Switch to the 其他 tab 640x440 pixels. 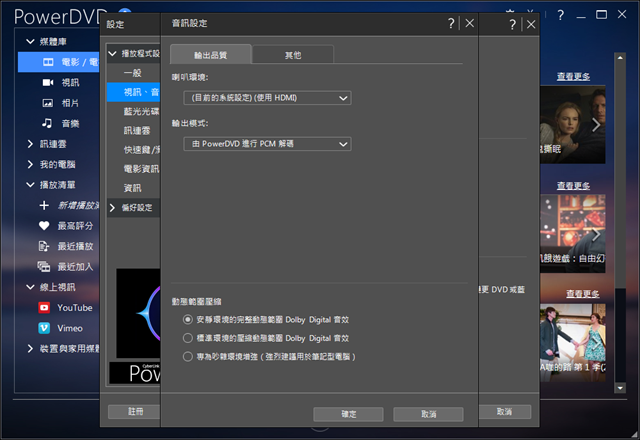click(x=293, y=55)
